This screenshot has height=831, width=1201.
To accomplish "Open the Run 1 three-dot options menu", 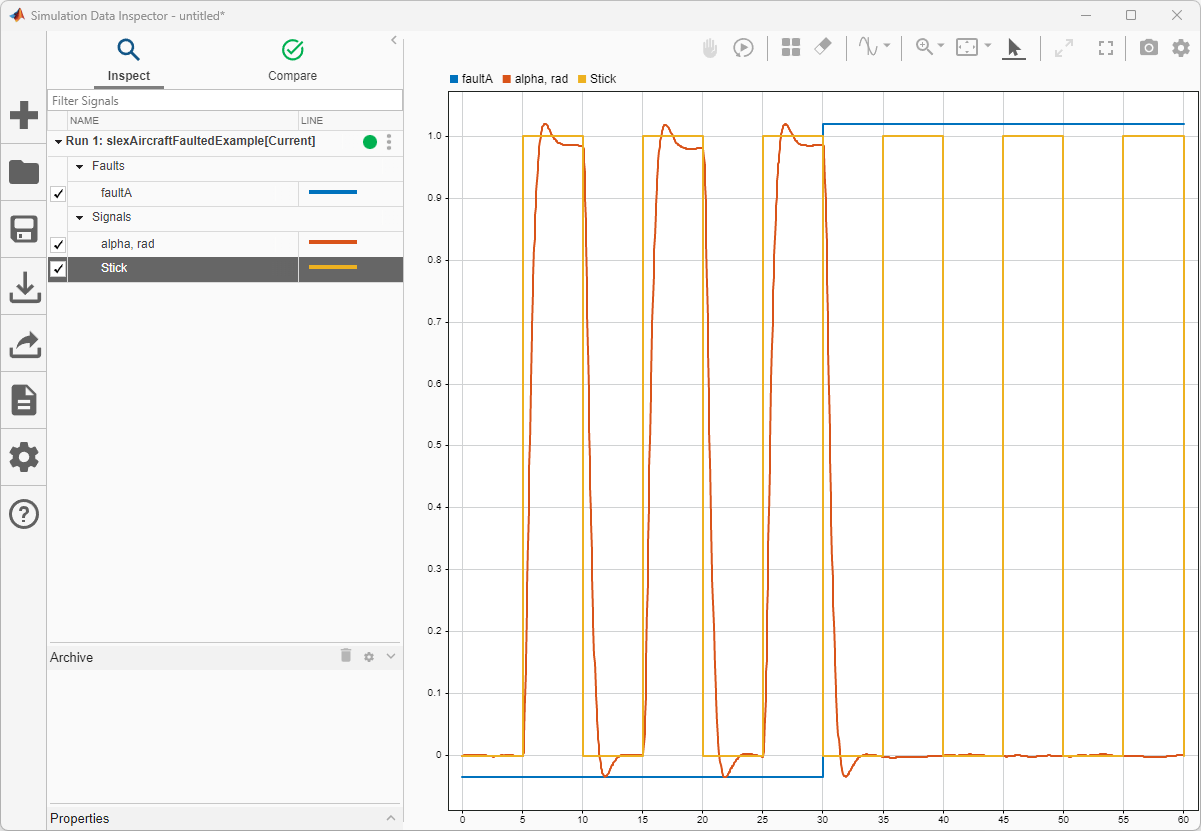I will (x=389, y=142).
